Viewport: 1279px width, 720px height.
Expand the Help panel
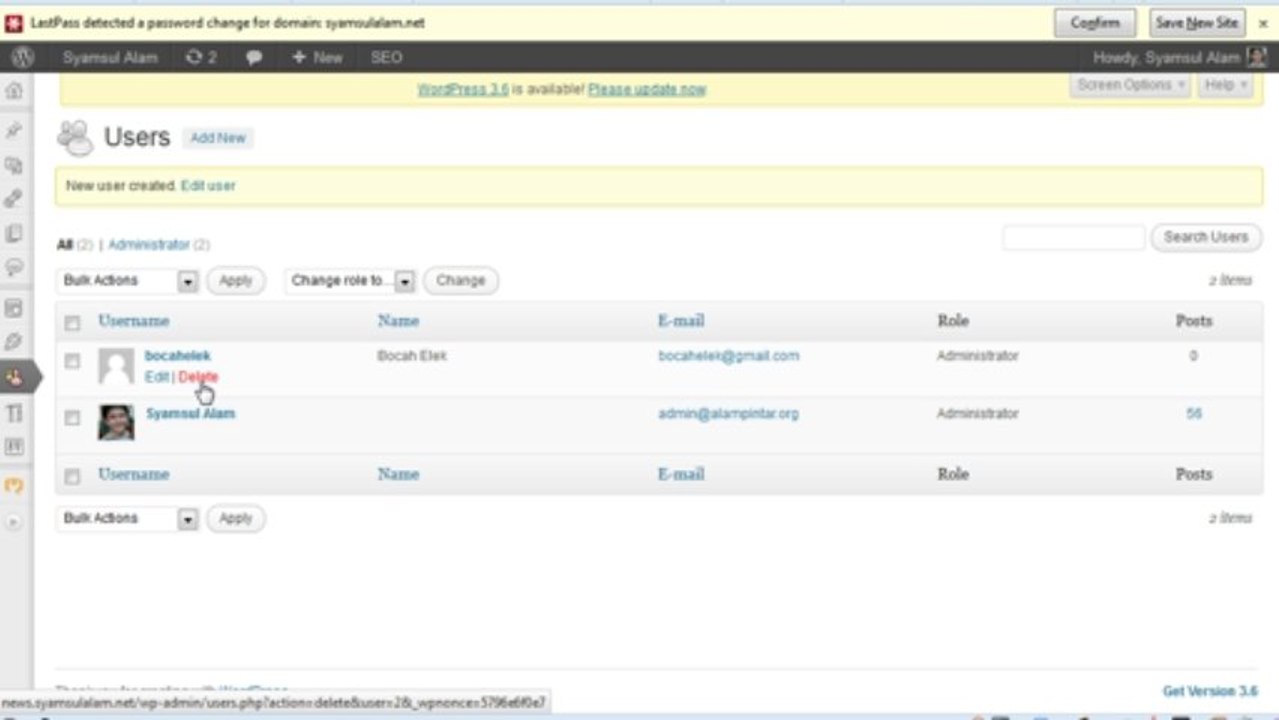[1226, 85]
